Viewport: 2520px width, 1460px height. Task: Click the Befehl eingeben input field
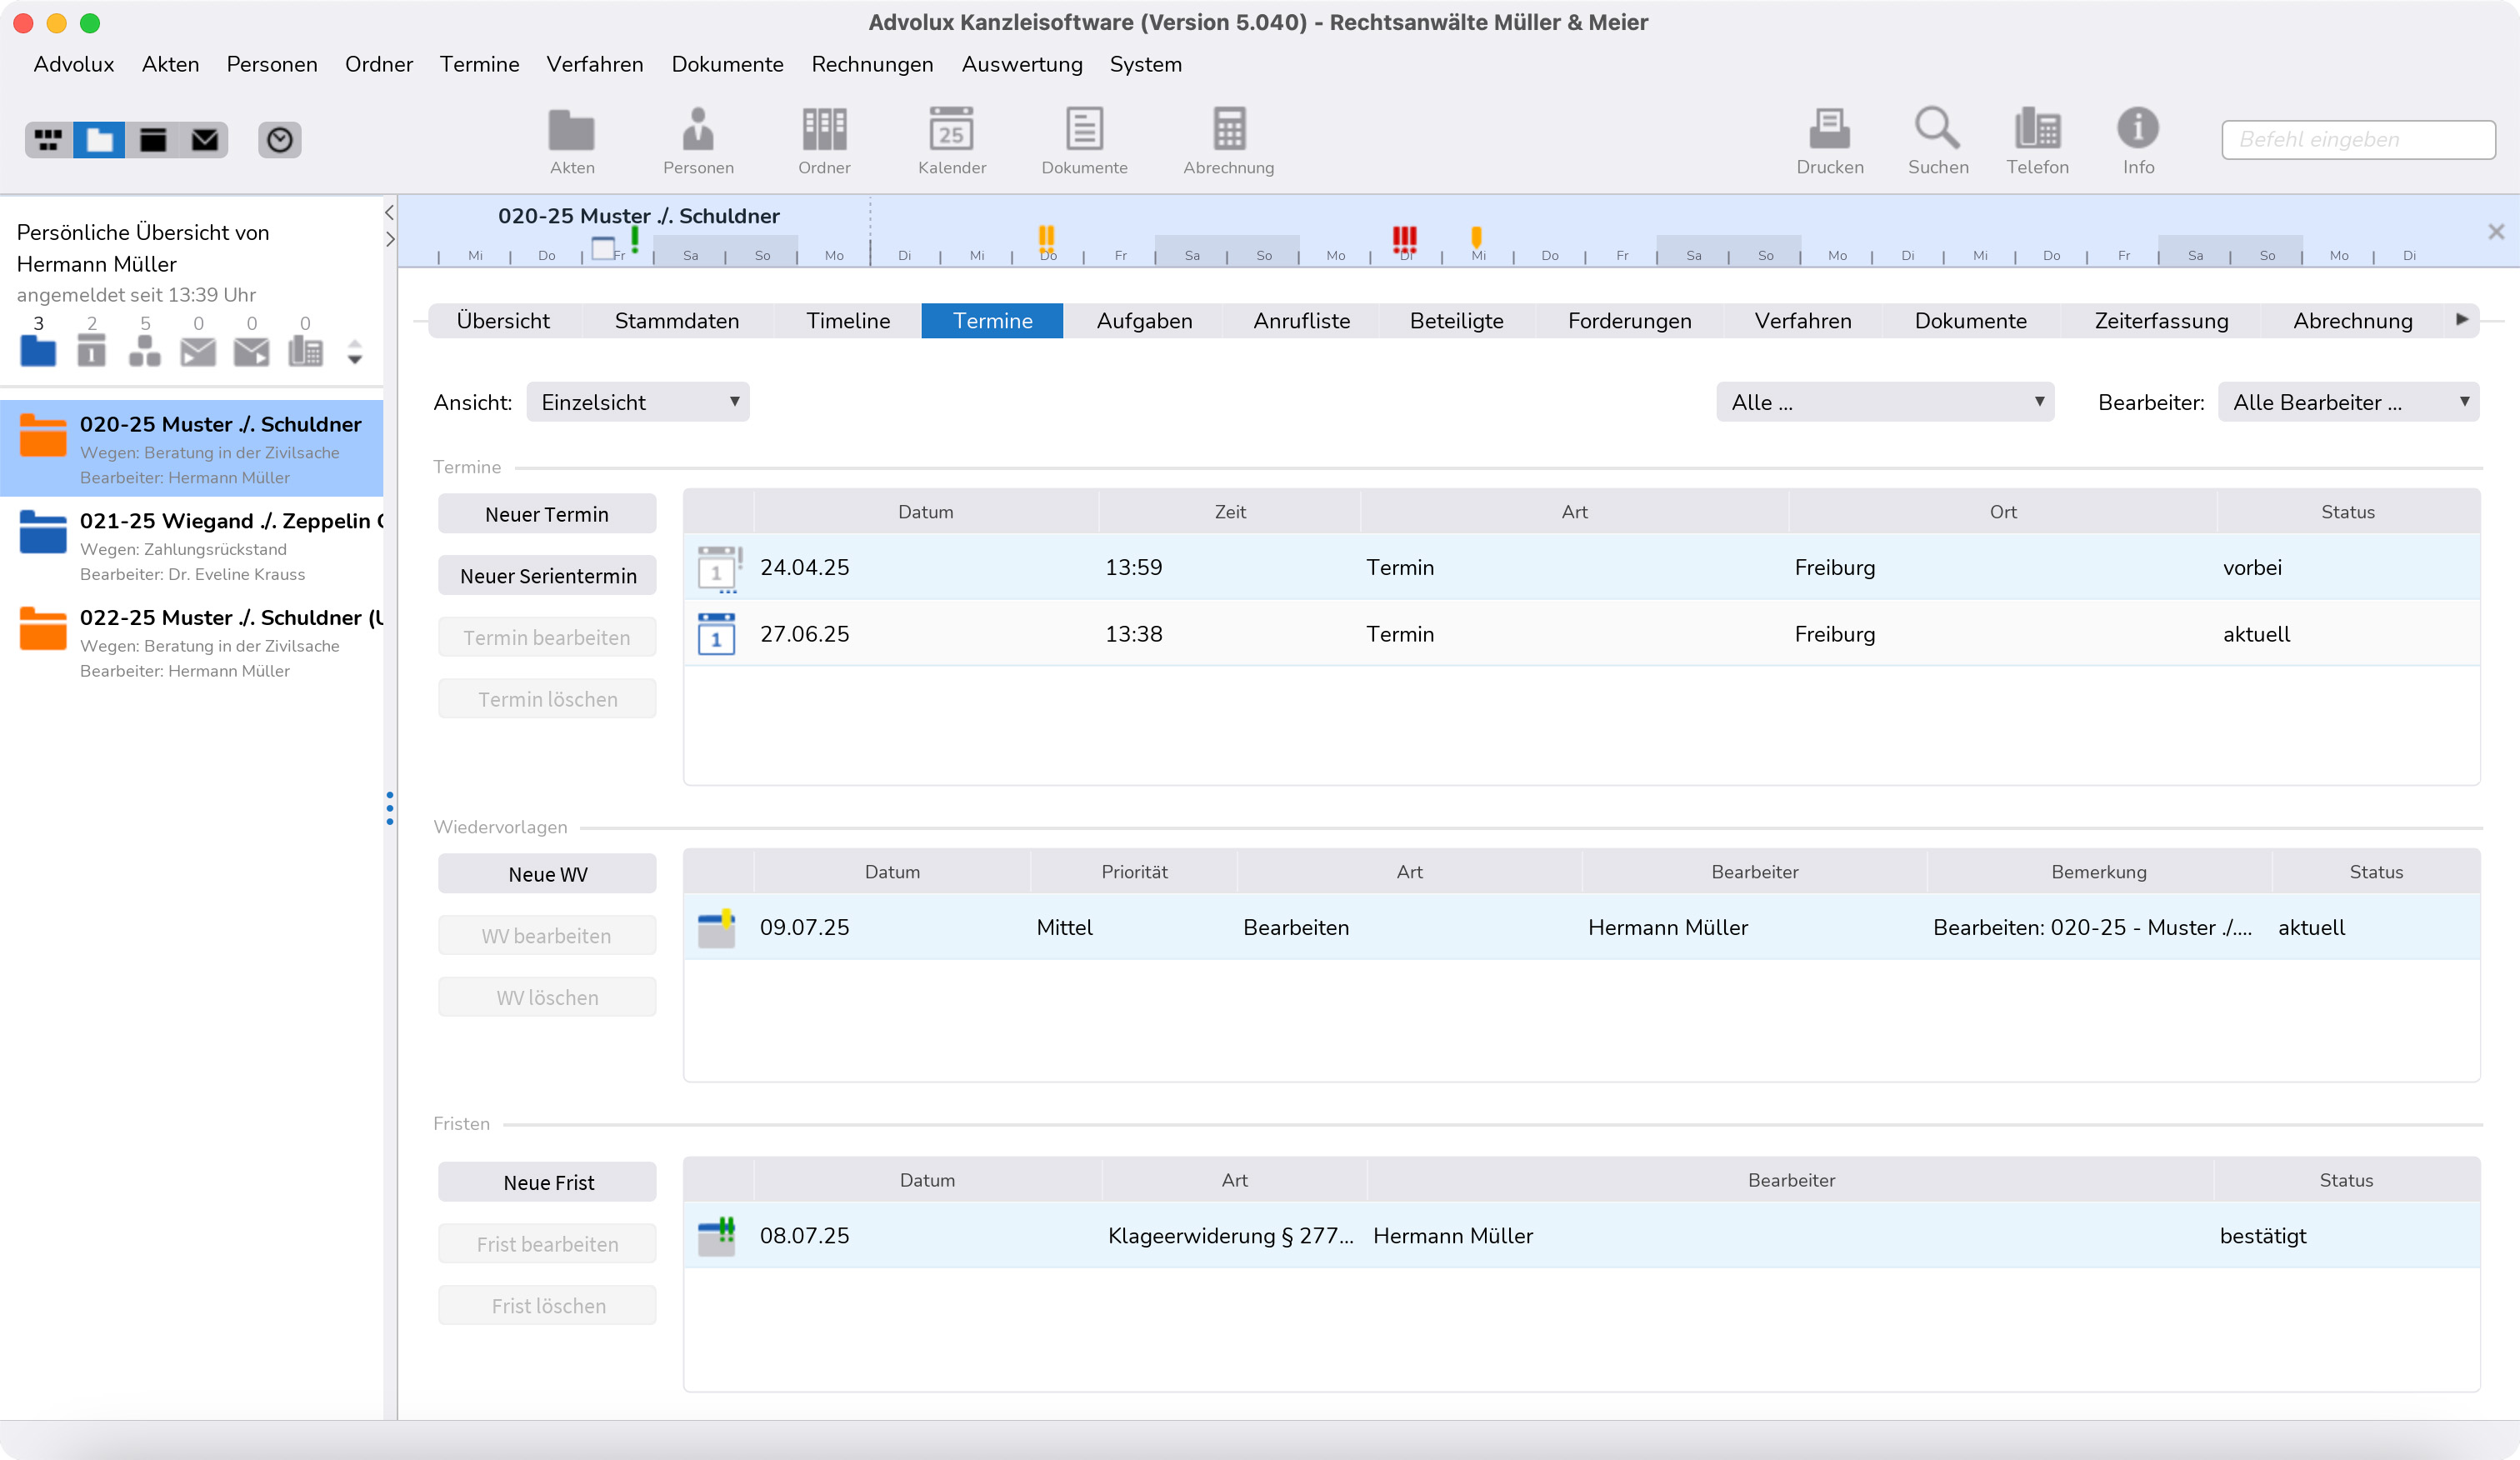[2358, 140]
